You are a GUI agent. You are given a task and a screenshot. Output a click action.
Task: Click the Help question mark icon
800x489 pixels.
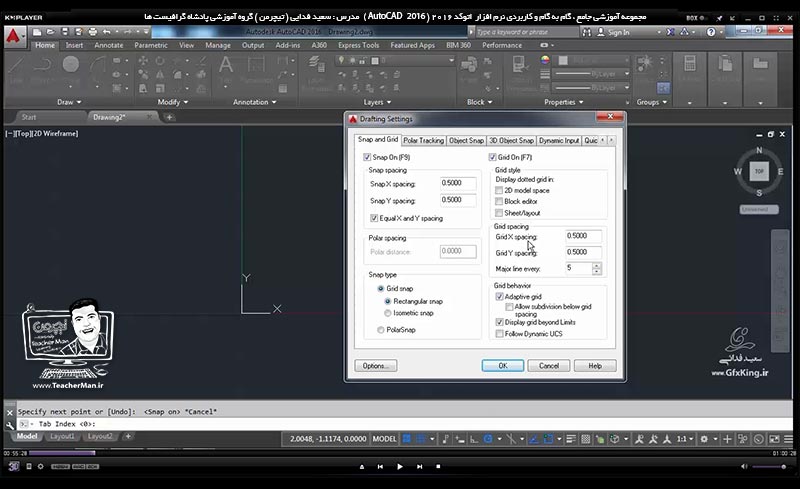point(711,32)
